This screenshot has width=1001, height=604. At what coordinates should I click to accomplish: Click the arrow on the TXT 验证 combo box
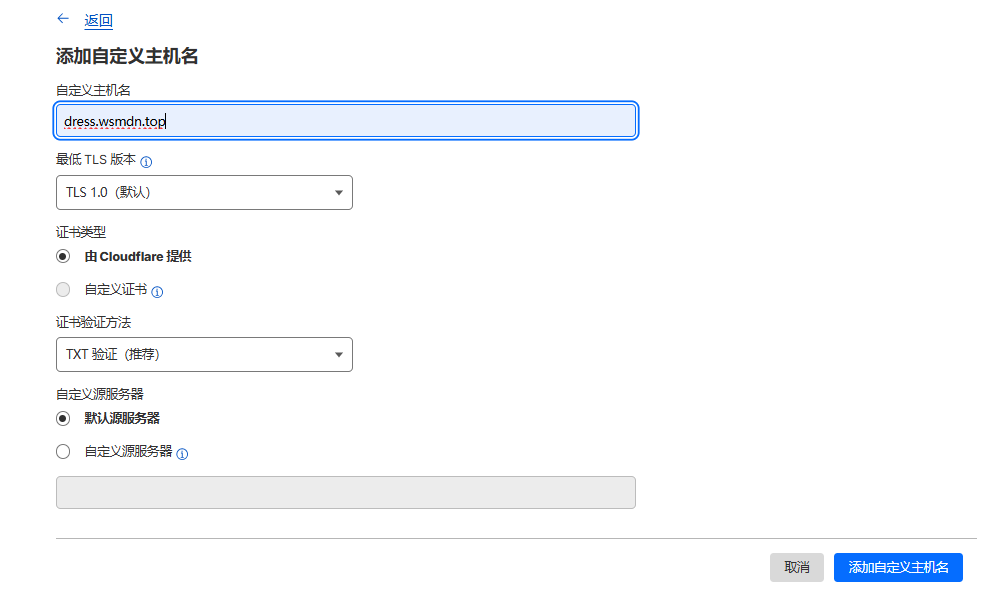339,354
